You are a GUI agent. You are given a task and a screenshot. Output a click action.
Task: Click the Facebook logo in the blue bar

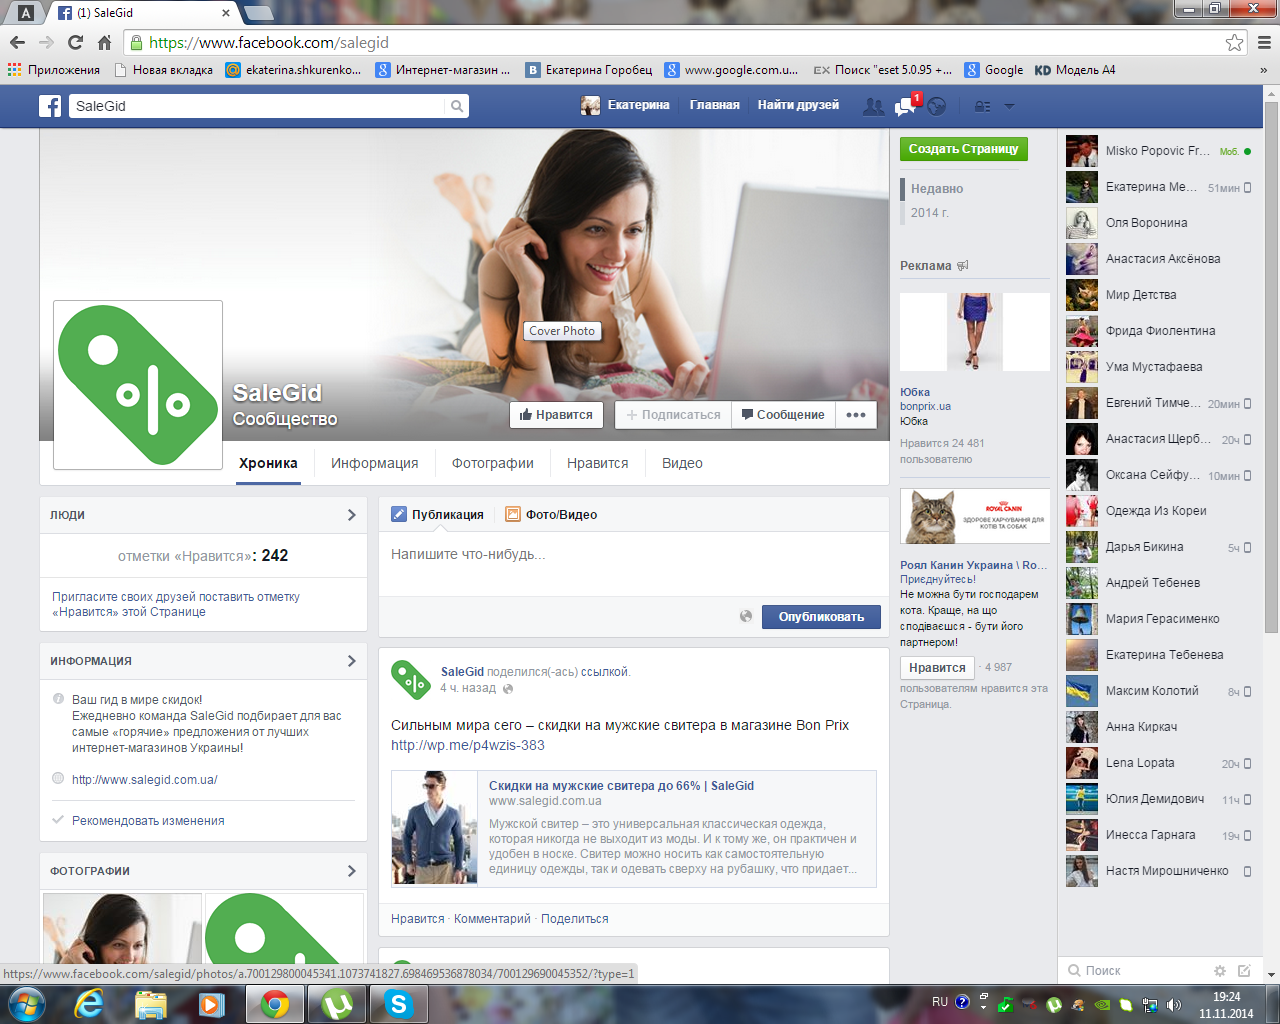coord(50,106)
